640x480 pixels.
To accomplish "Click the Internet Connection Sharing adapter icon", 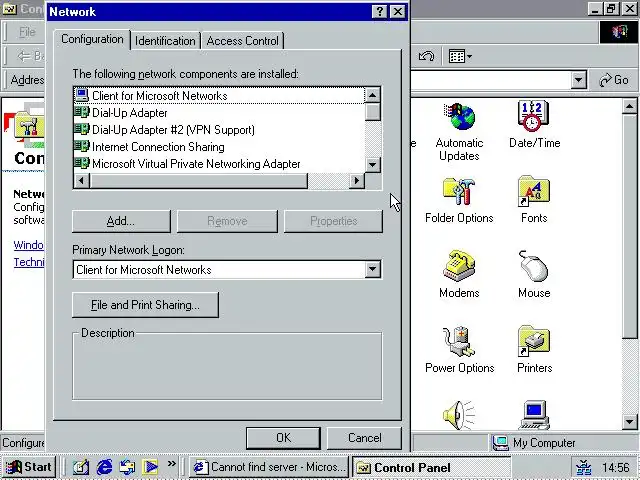I will click(x=82, y=146).
